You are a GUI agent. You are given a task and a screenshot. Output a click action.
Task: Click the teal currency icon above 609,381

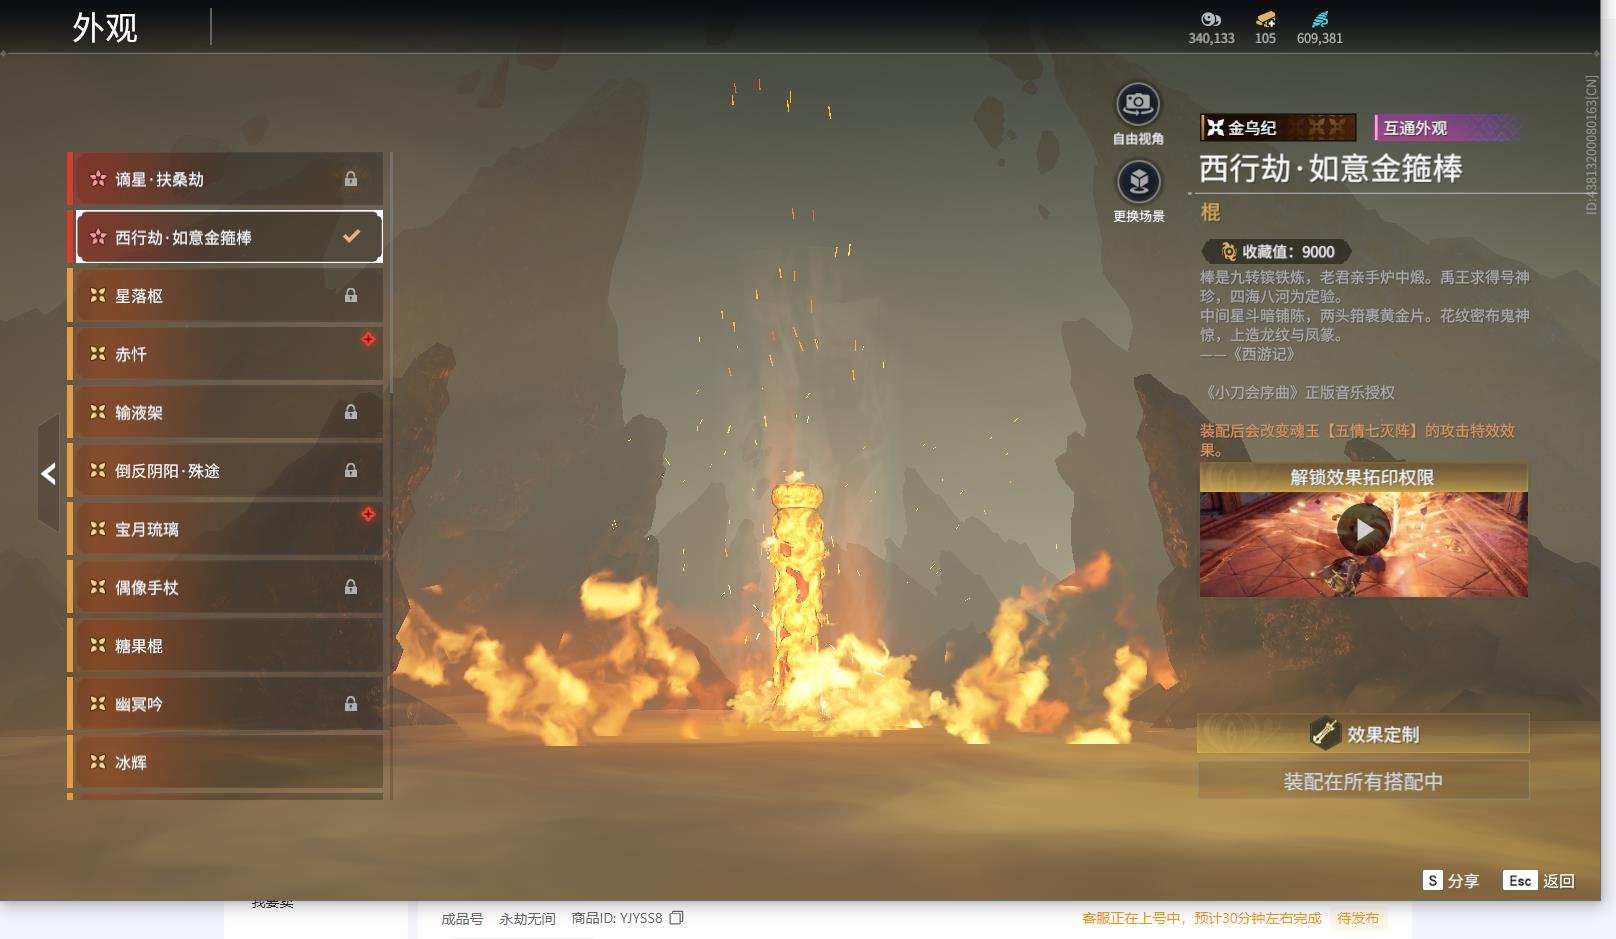[1320, 19]
